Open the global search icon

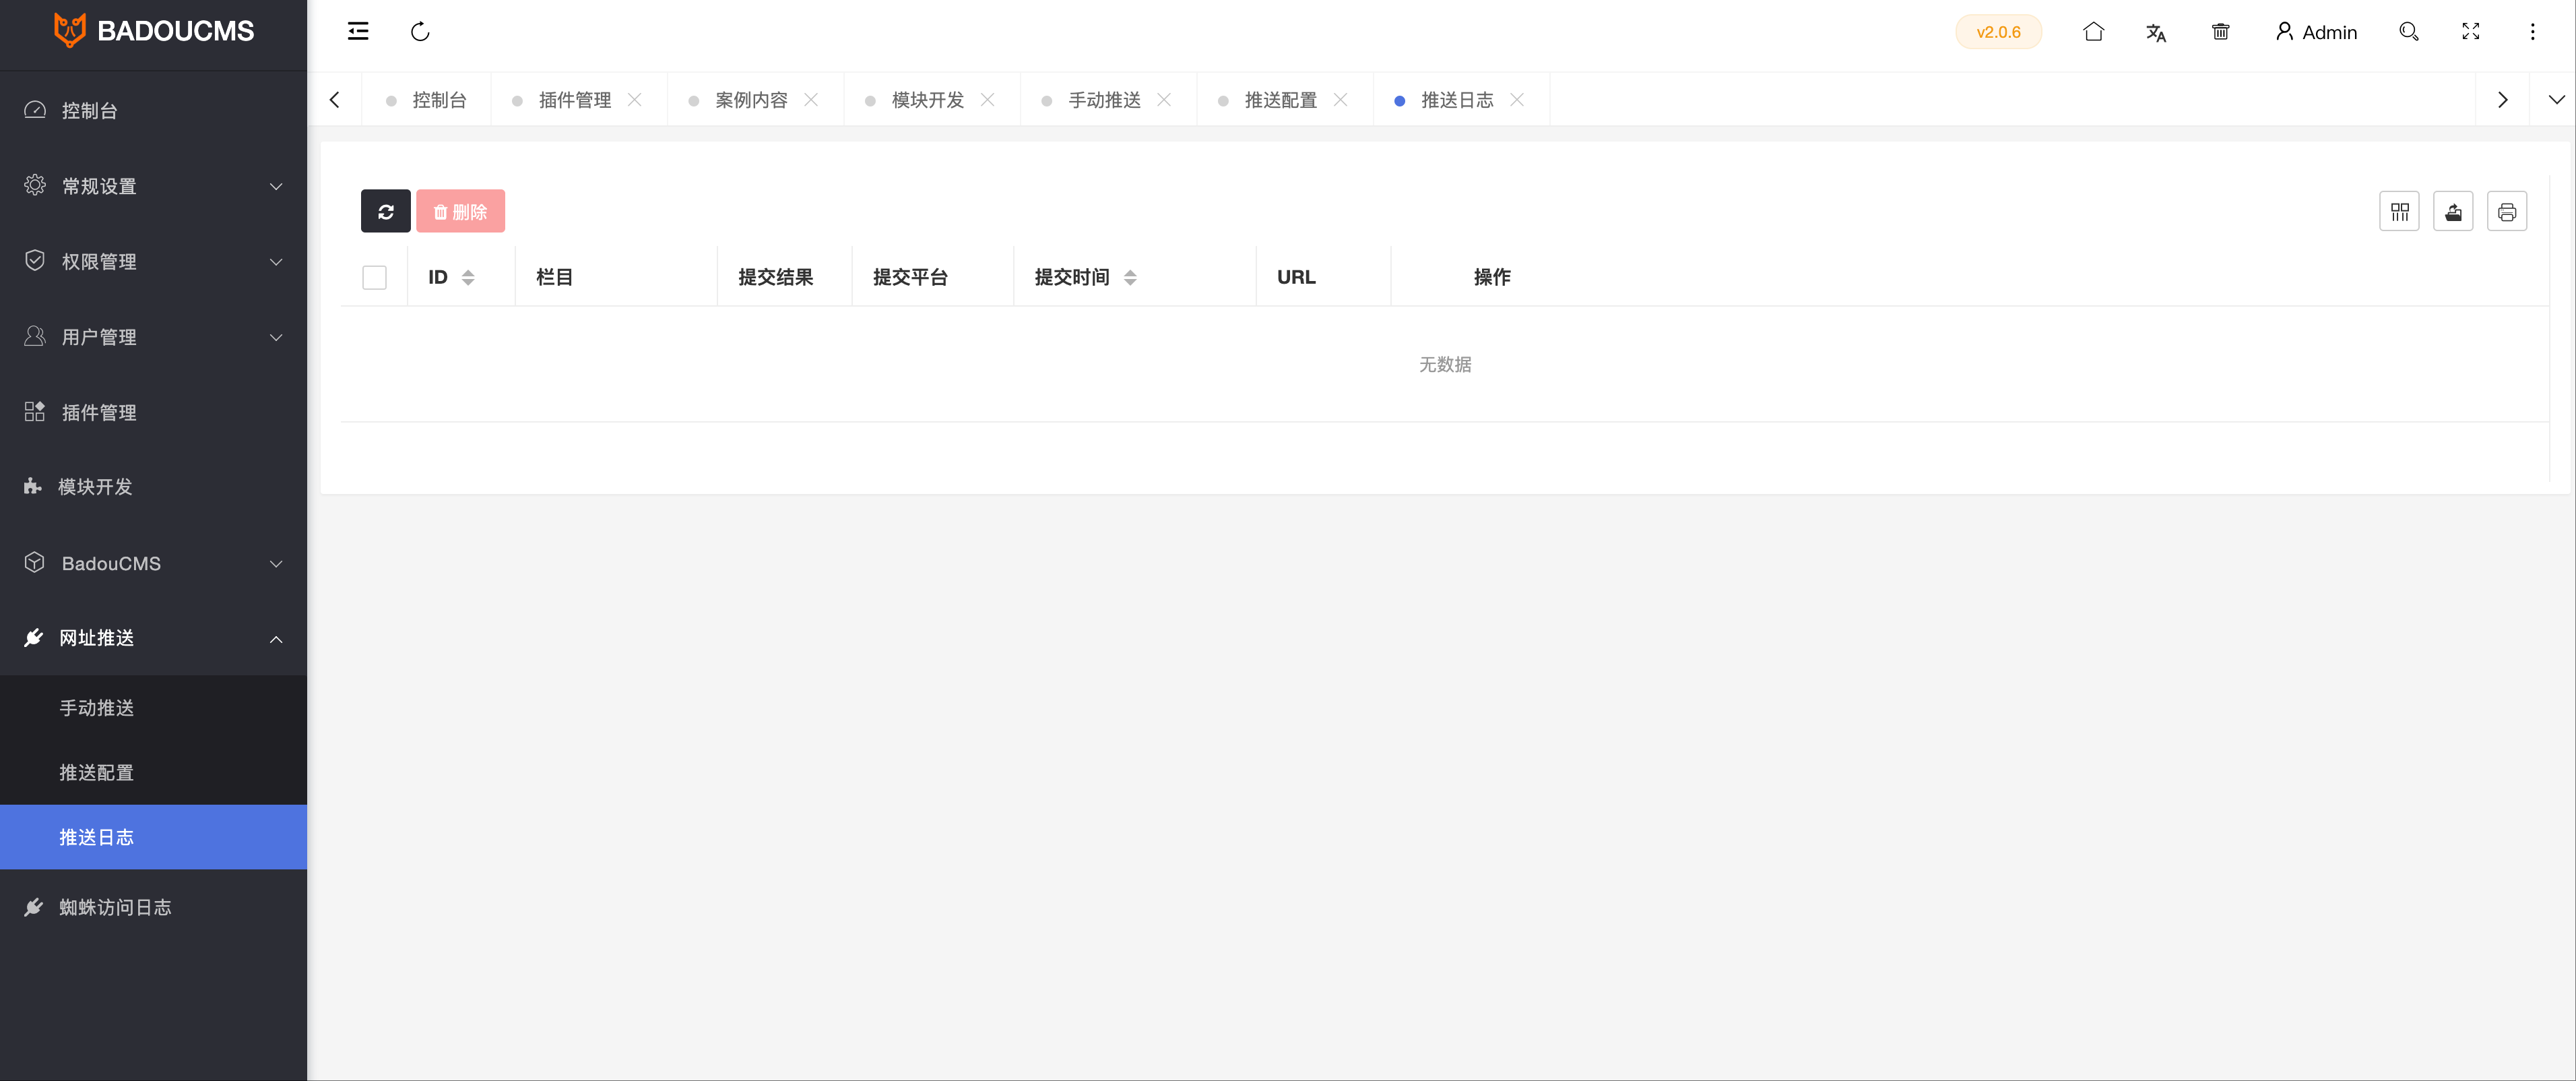(x=2409, y=31)
